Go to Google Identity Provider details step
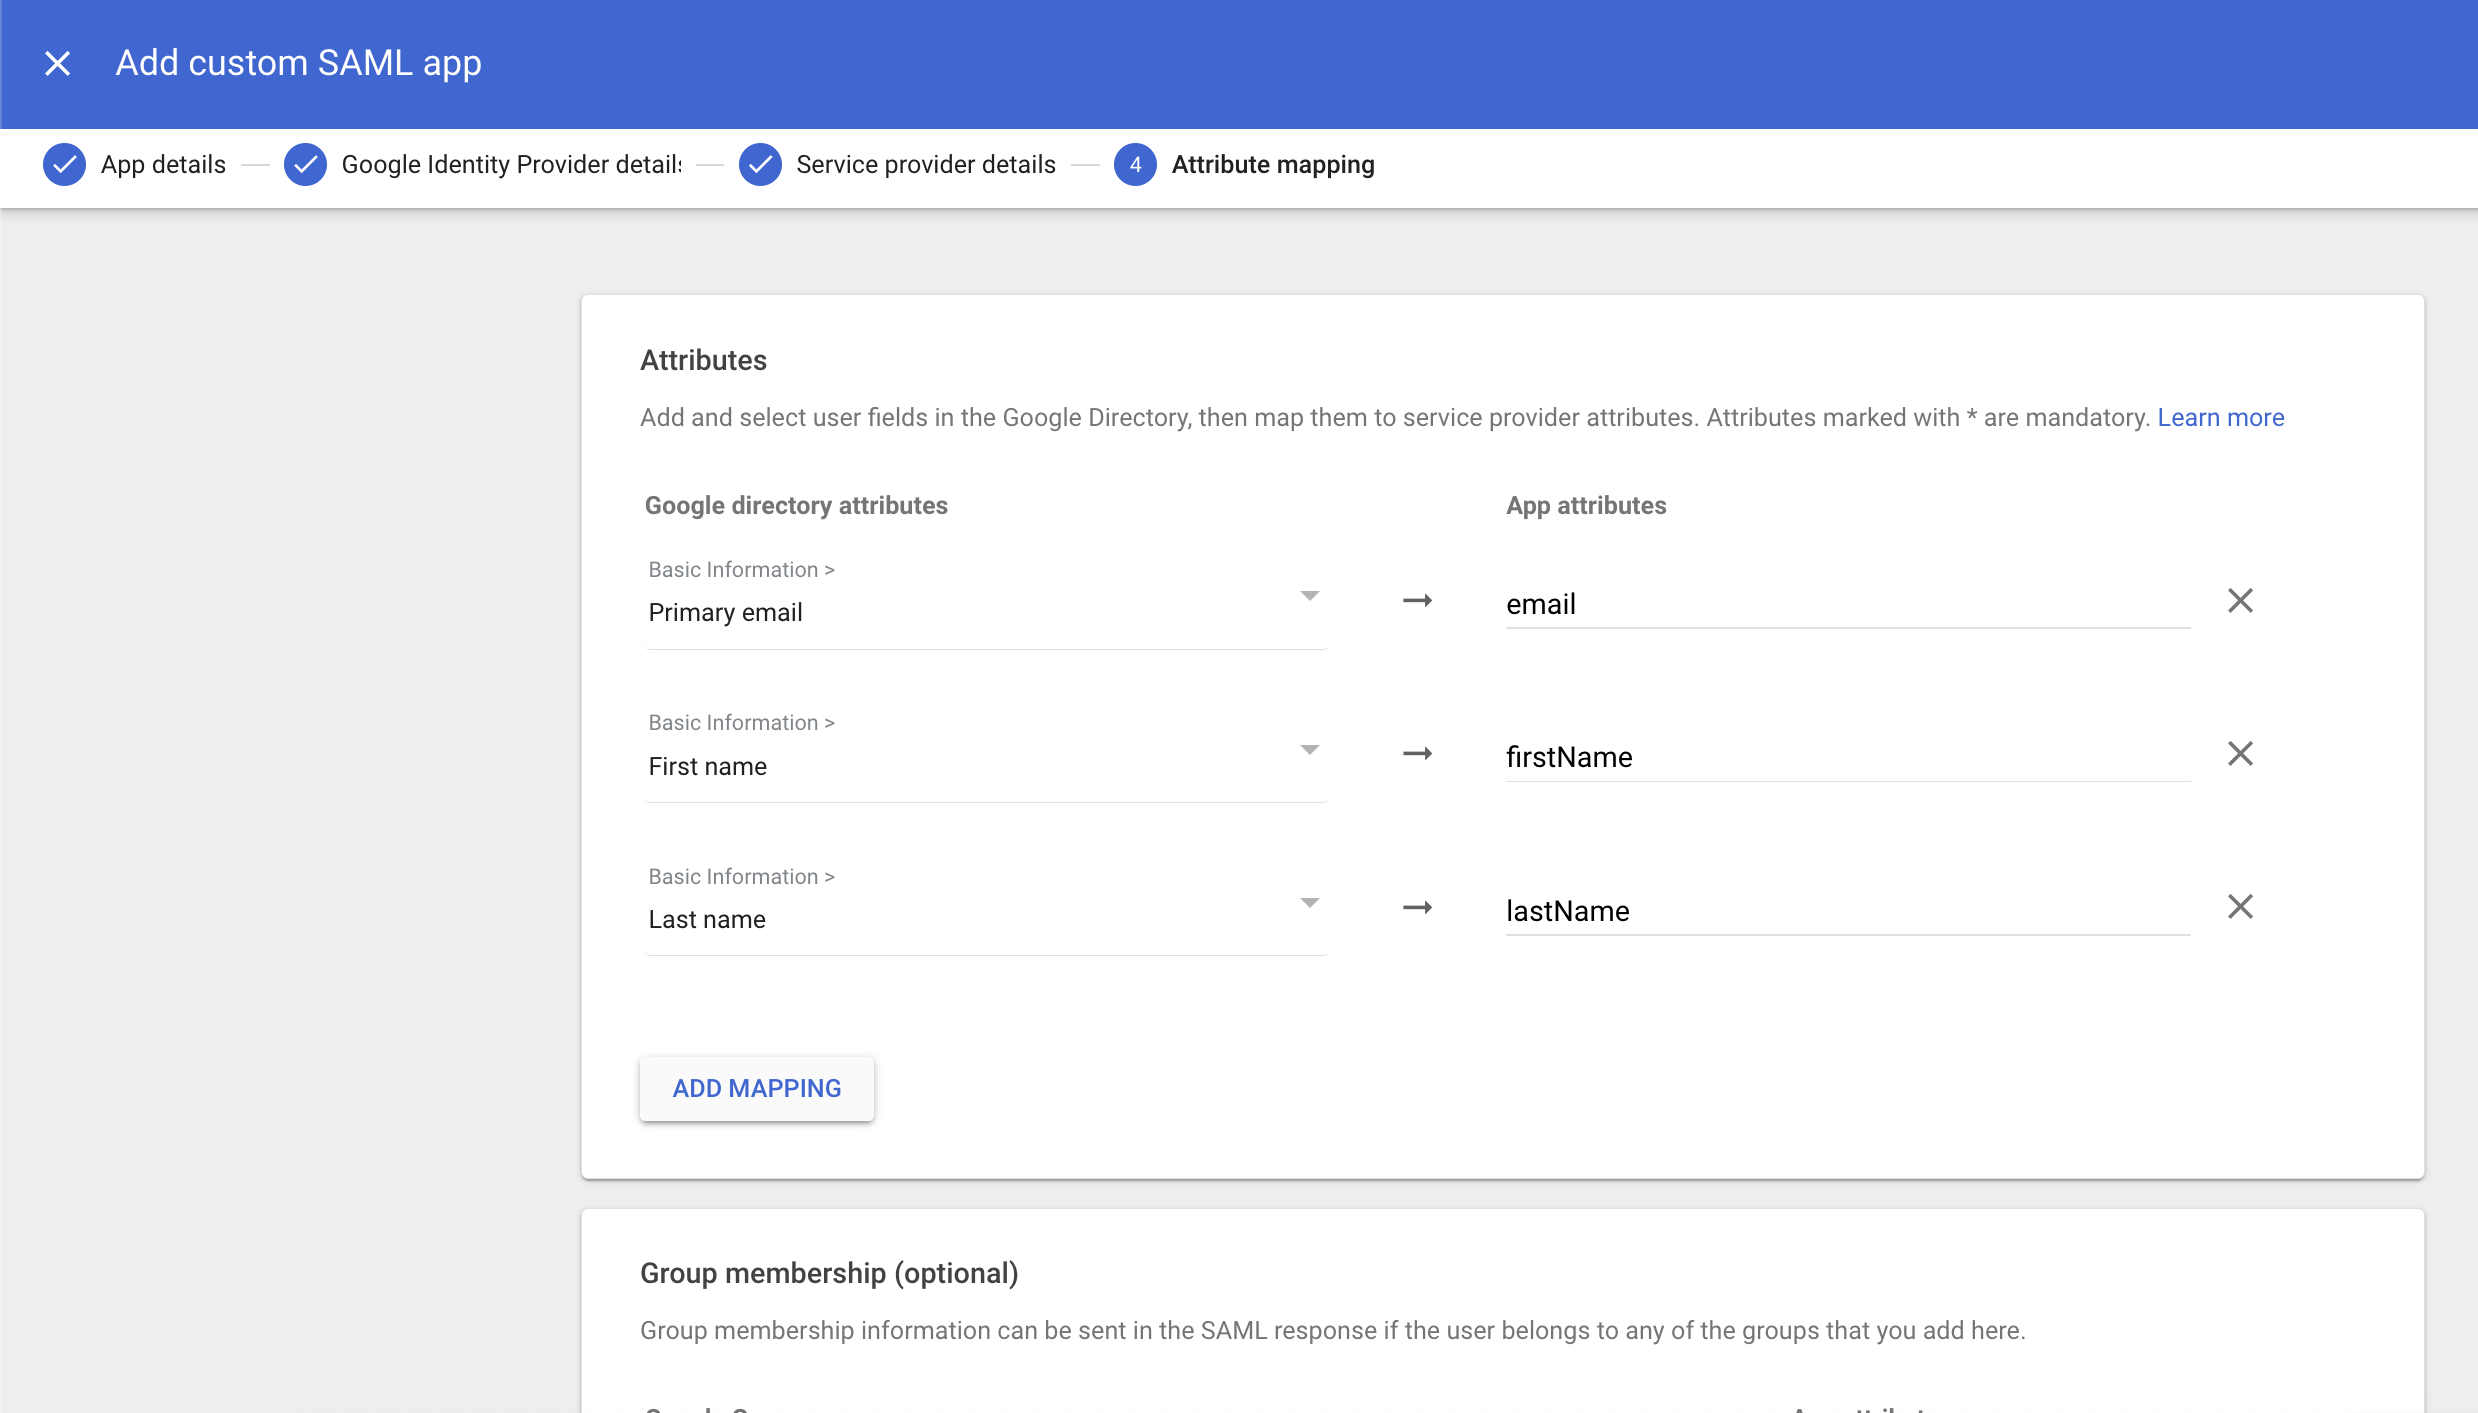Screen dimensions: 2478x1413 tap(511, 165)
